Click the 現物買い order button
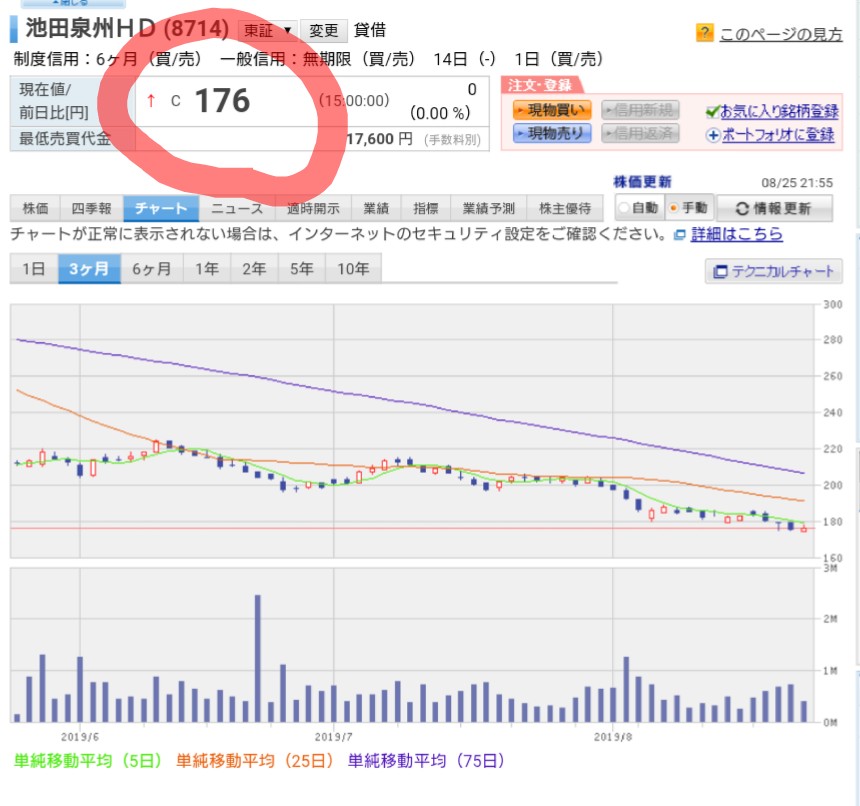 point(552,110)
